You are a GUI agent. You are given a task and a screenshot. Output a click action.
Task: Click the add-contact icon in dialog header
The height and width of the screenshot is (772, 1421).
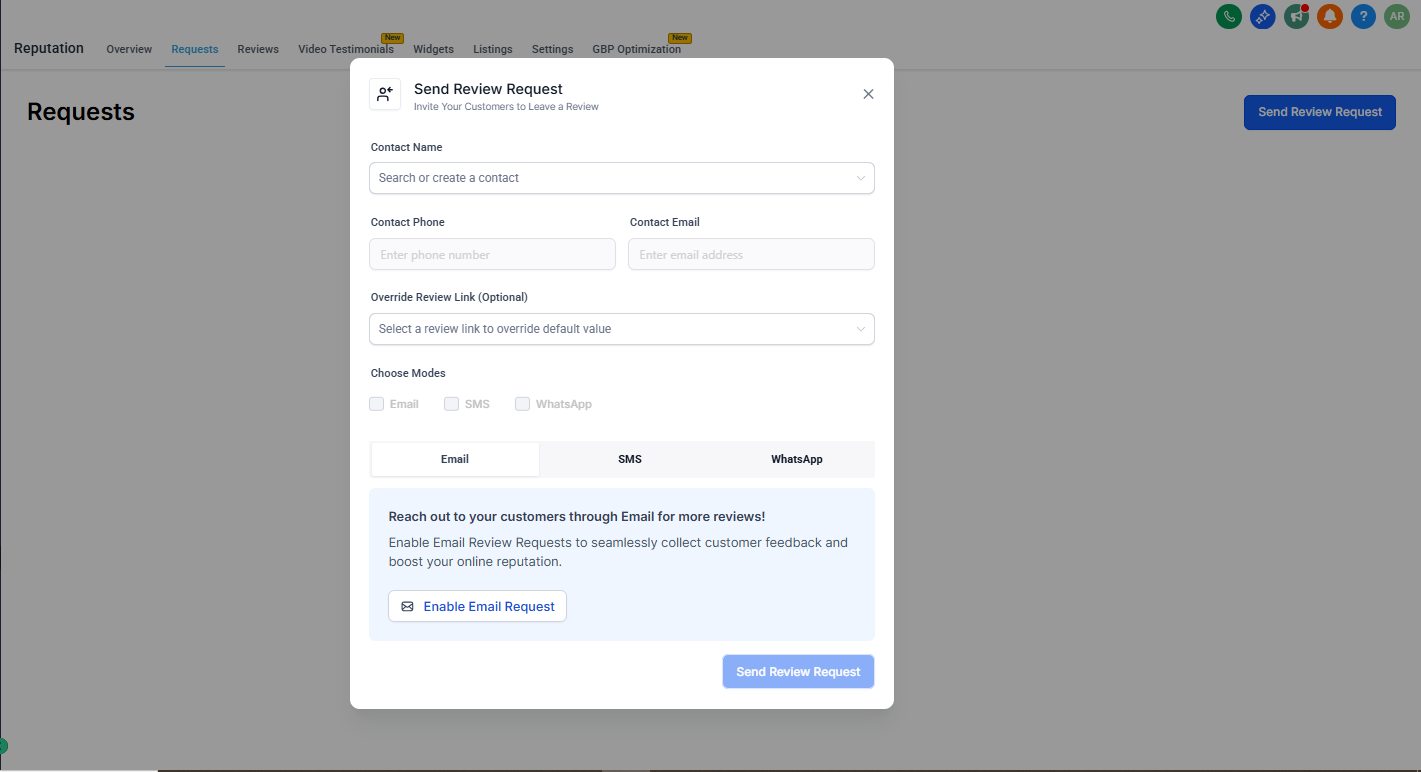pos(385,94)
